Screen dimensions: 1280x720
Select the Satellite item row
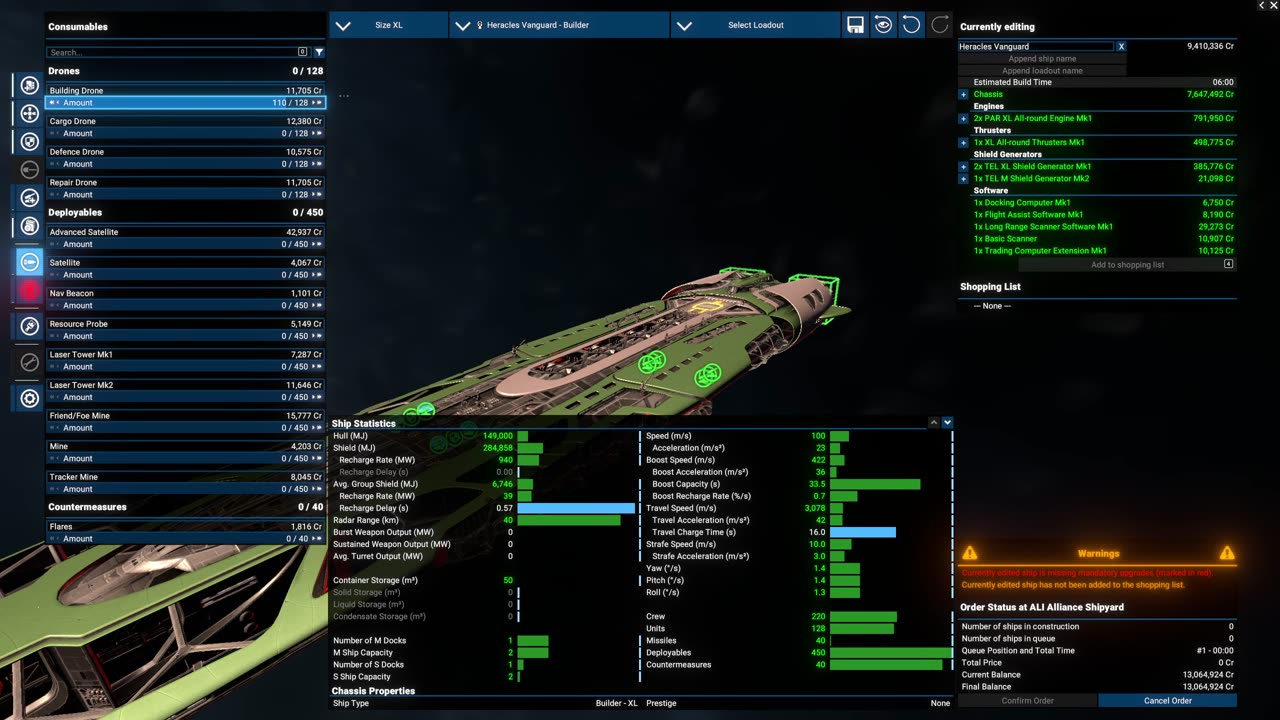tap(185, 263)
